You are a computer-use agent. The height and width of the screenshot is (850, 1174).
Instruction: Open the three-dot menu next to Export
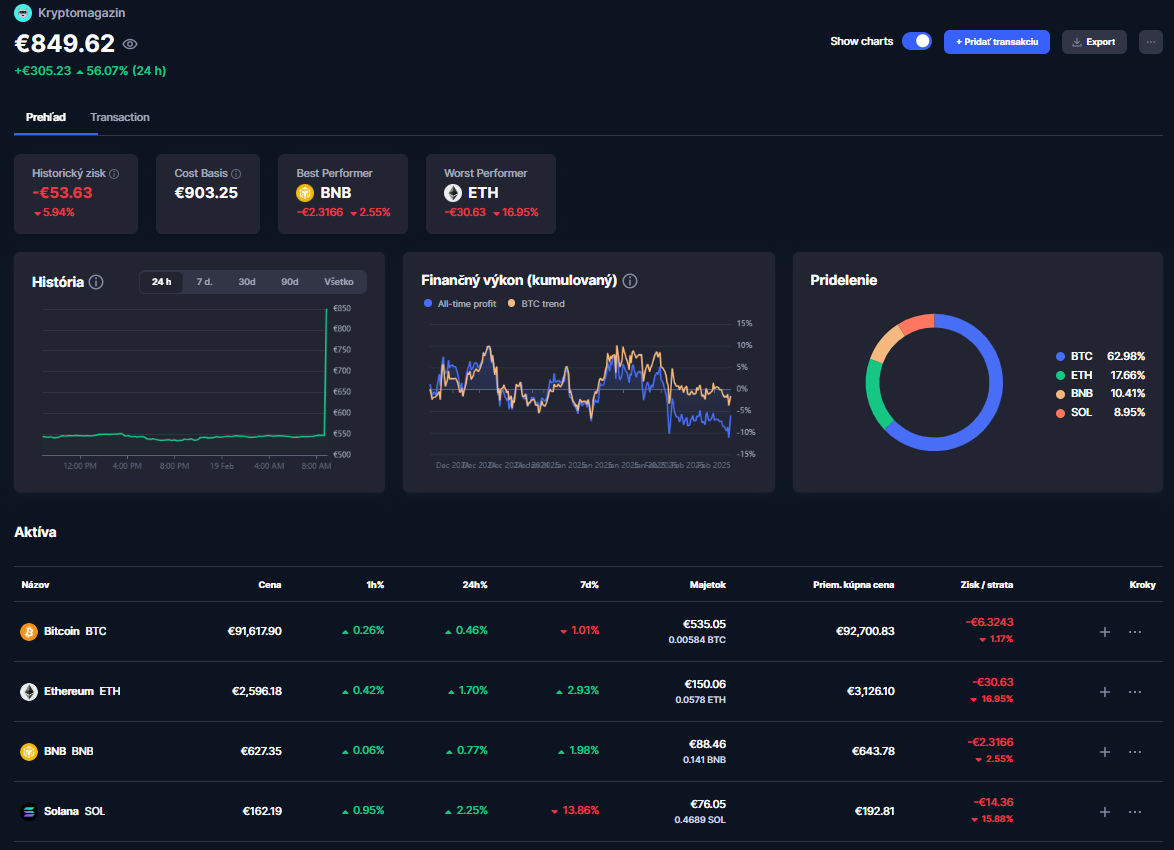click(1150, 41)
